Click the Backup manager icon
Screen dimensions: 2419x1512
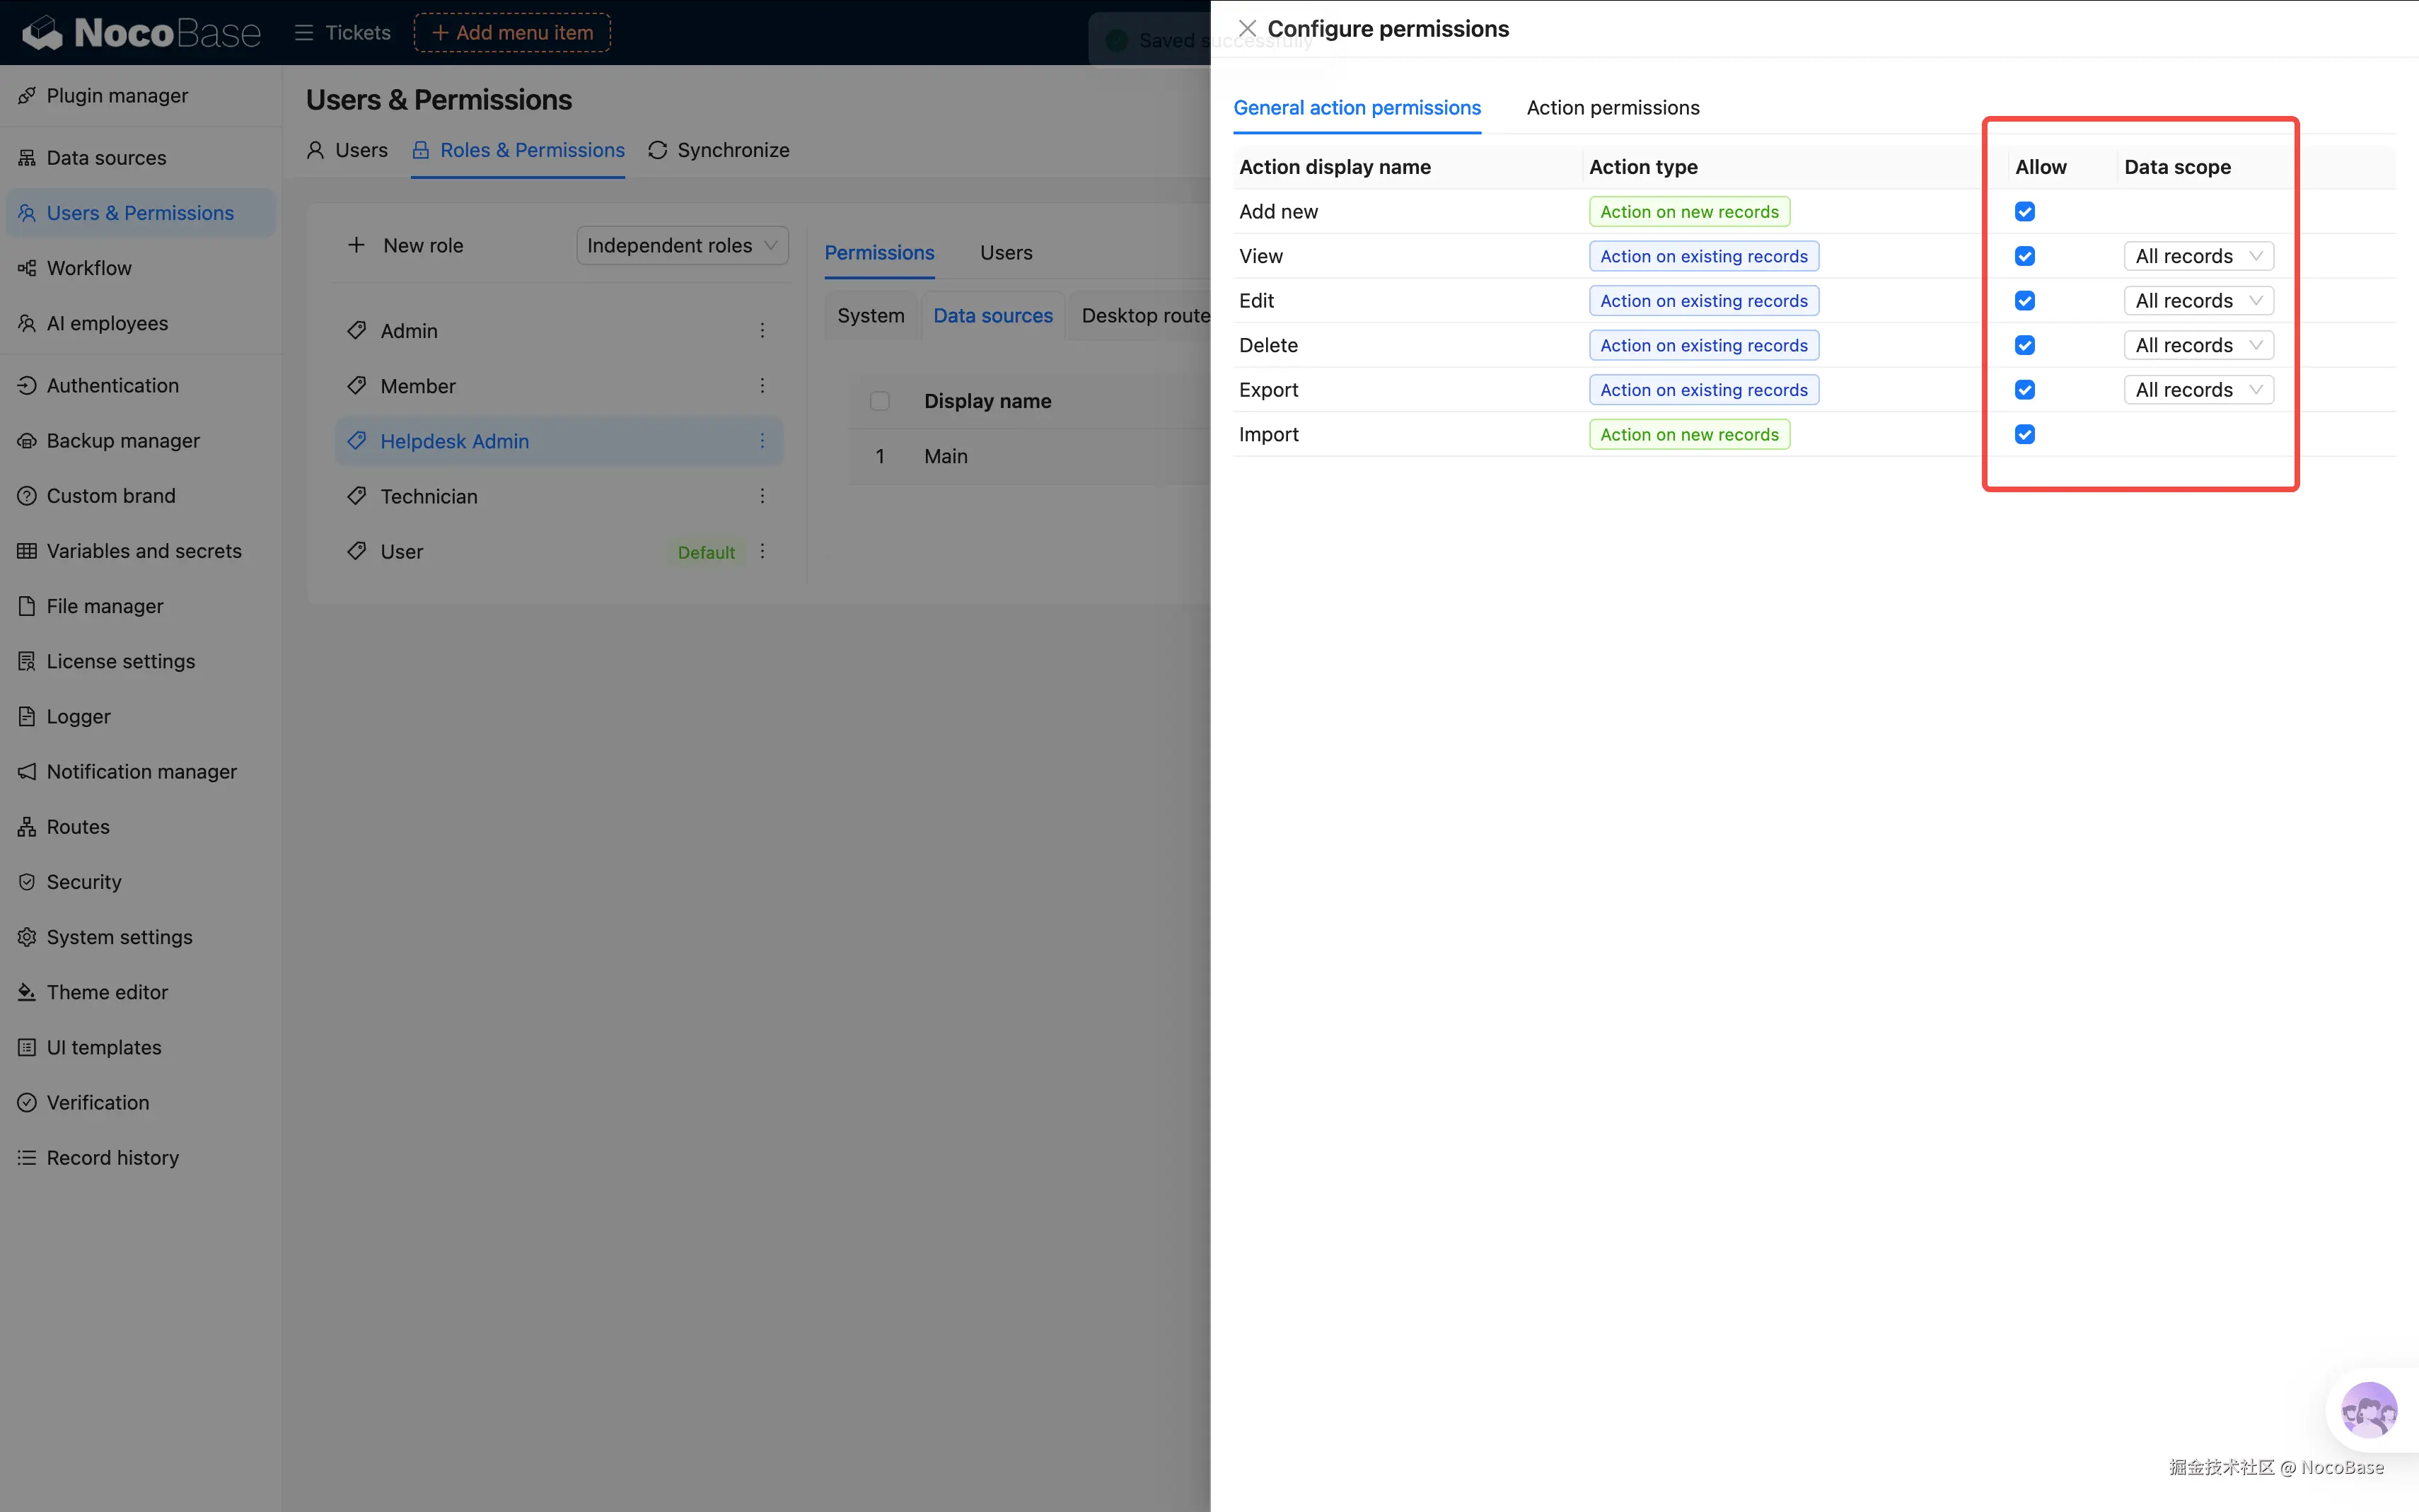(27, 441)
